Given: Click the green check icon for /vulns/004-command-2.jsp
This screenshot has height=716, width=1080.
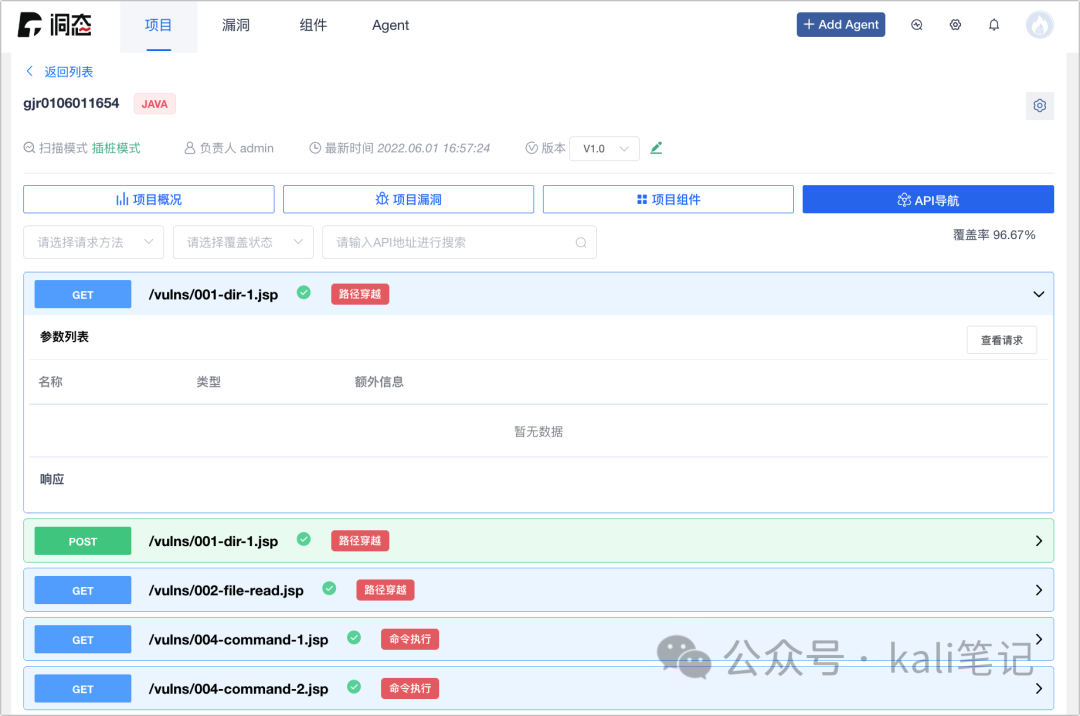Looking at the screenshot, I should click(x=354, y=687).
